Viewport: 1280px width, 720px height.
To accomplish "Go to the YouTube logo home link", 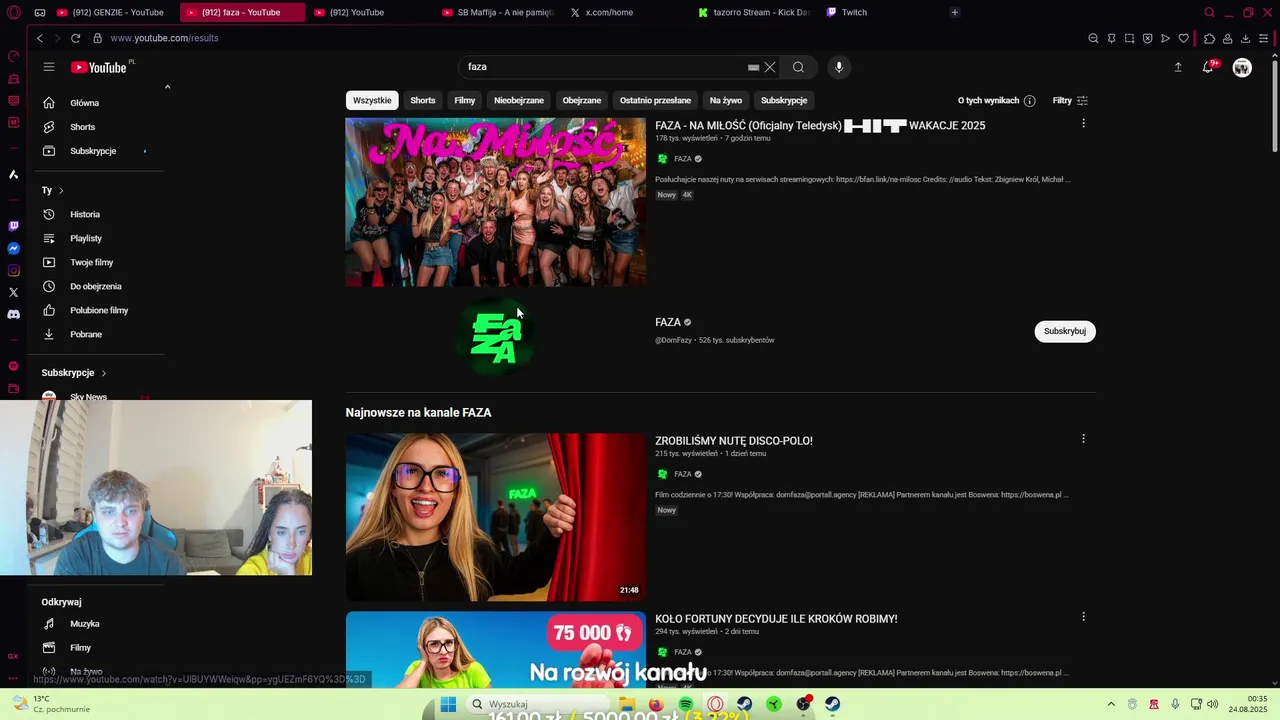I will pyautogui.click(x=98, y=67).
